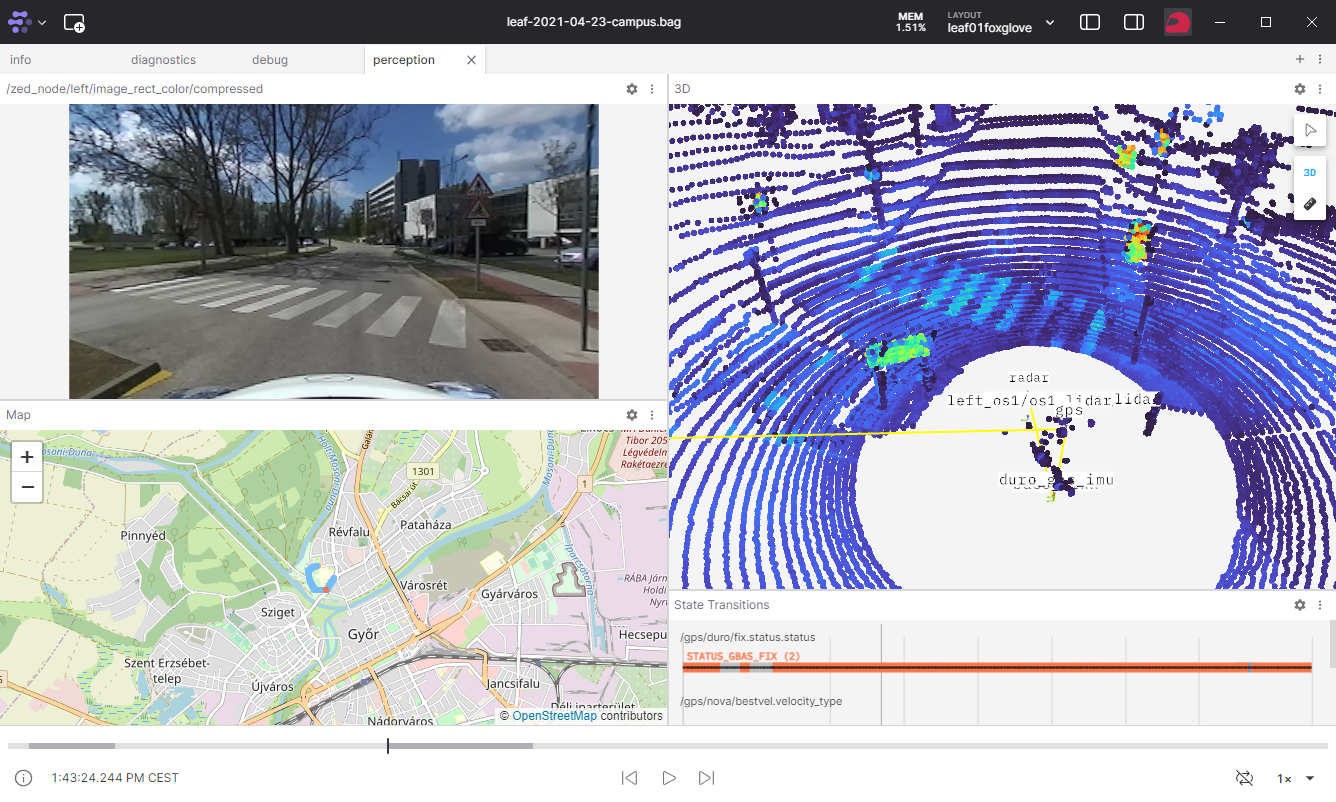The width and height of the screenshot is (1336, 802).
Task: Seek backward one frame
Action: [x=629, y=778]
